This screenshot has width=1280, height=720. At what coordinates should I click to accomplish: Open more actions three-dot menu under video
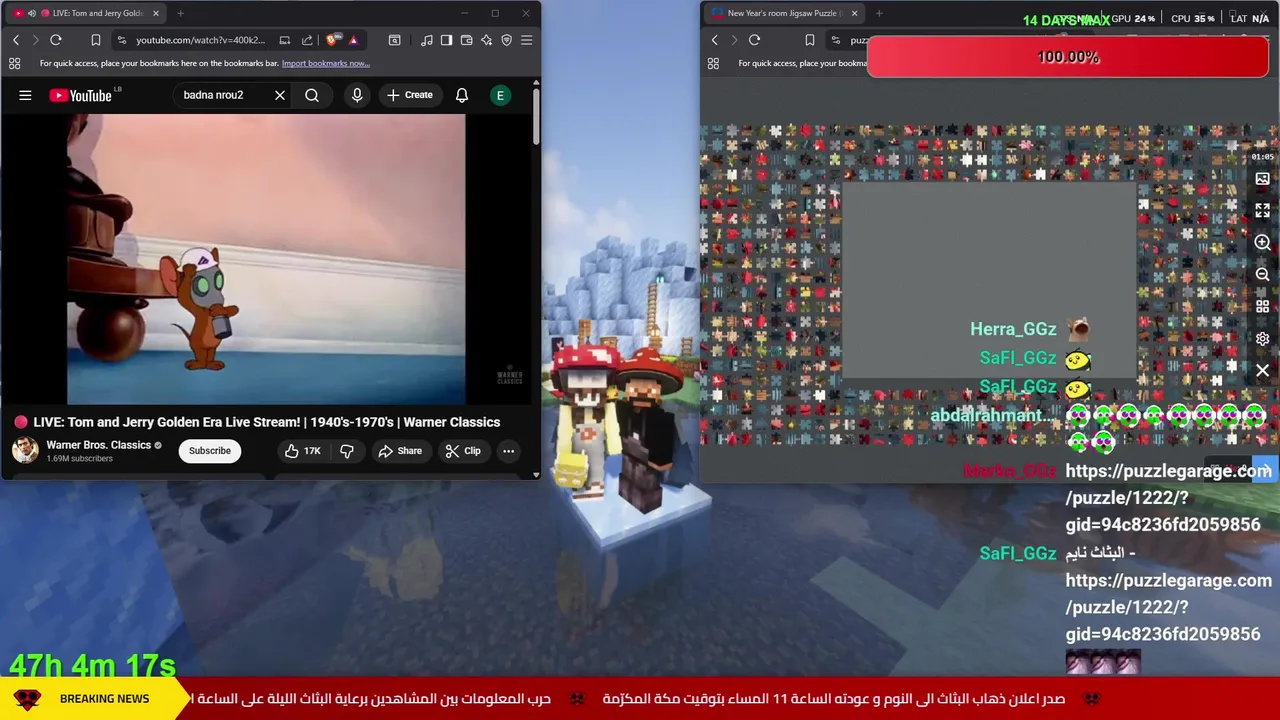click(508, 451)
